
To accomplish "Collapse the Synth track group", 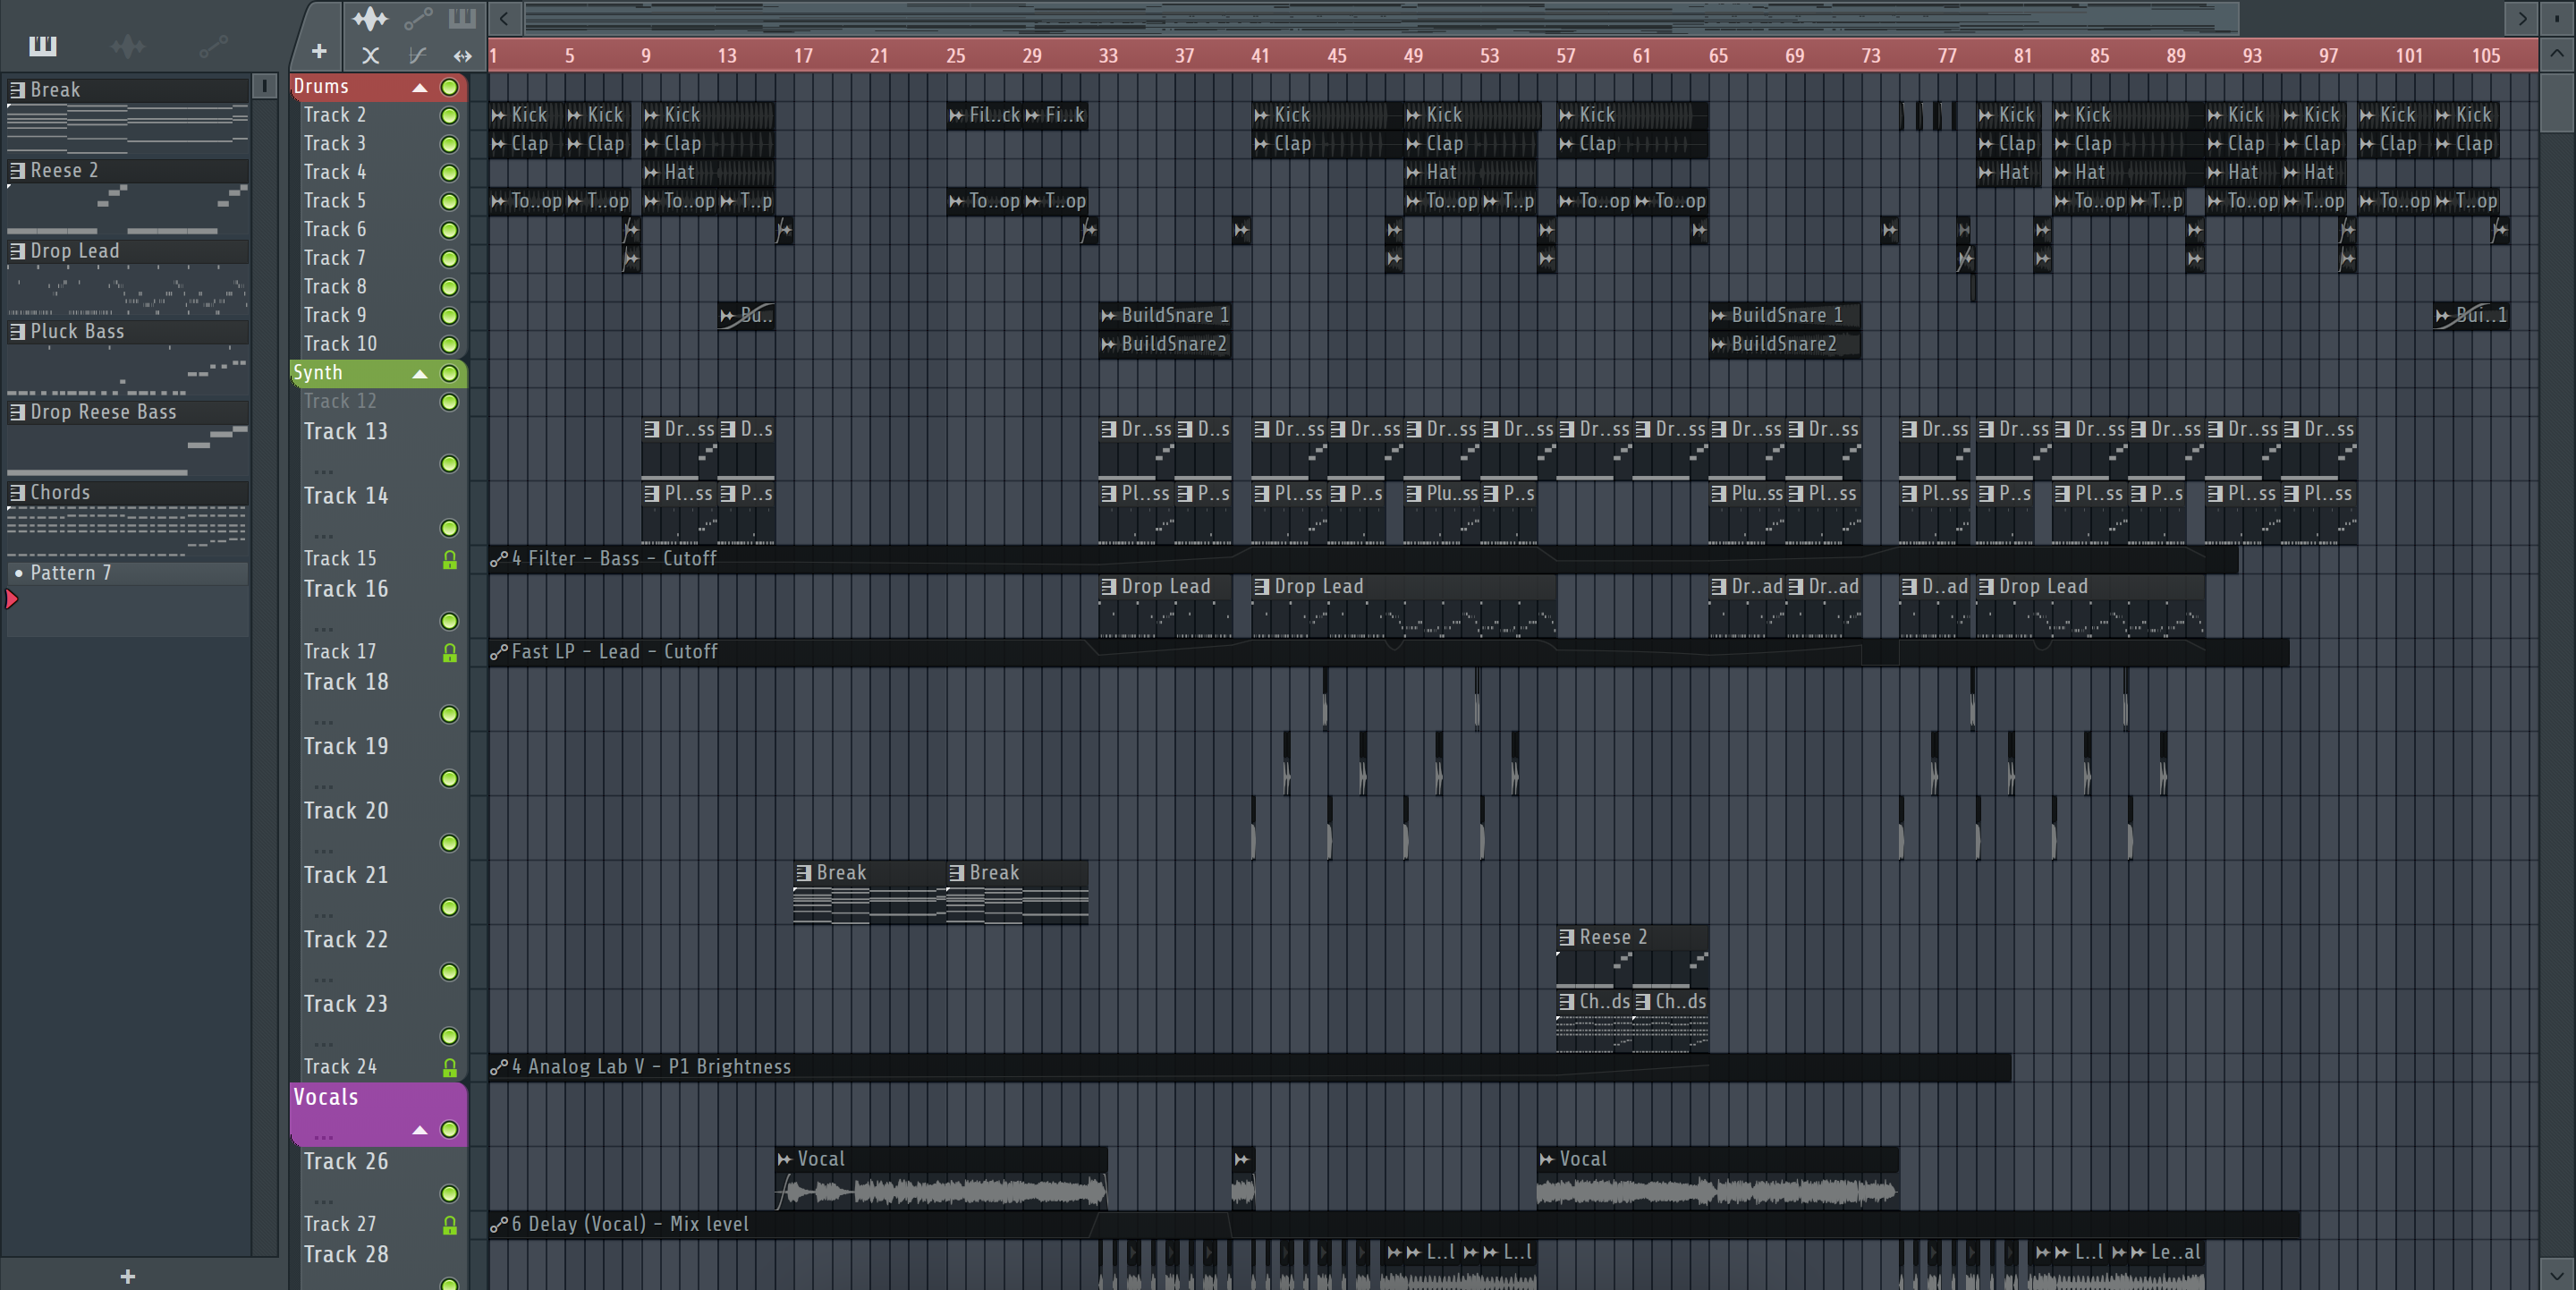I will coord(421,374).
